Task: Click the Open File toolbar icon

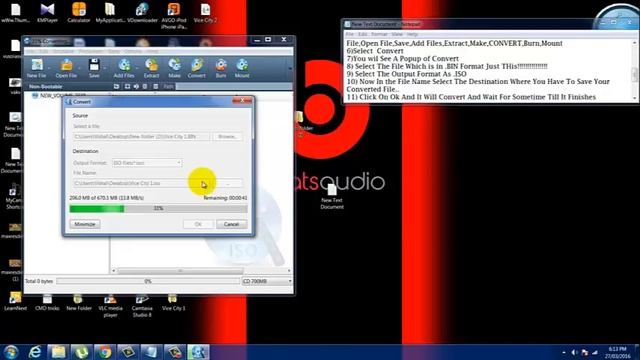Action: (66, 68)
